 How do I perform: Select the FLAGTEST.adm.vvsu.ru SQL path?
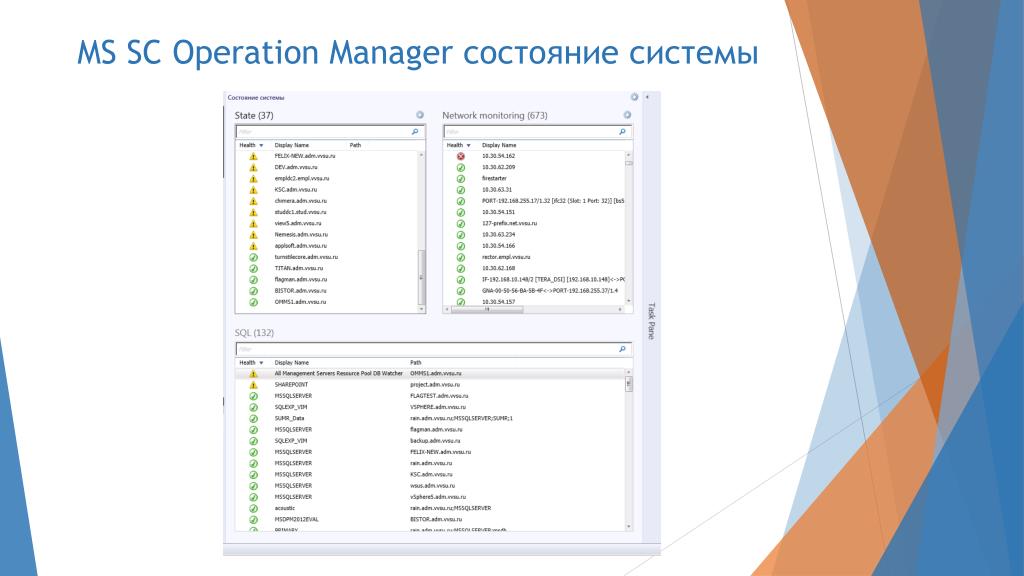pyautogui.click(x=439, y=396)
